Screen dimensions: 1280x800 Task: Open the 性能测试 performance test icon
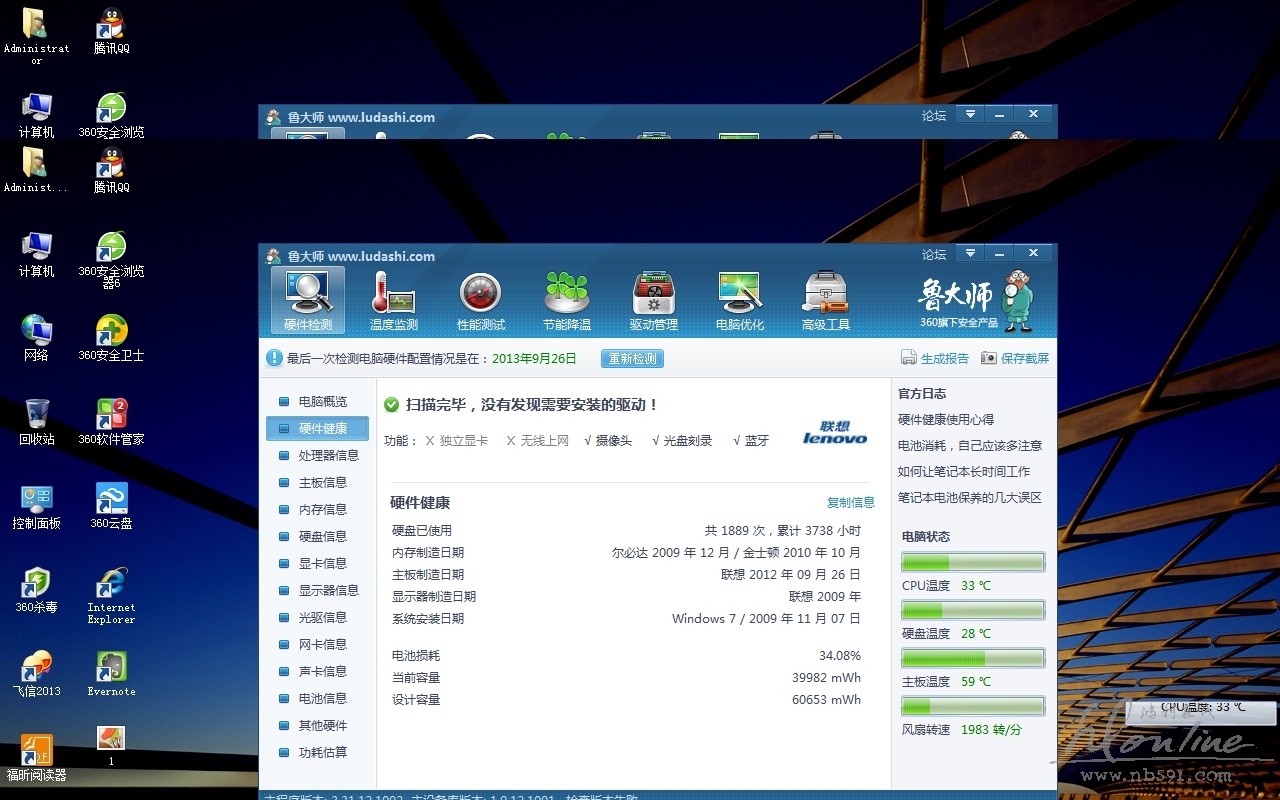point(480,300)
